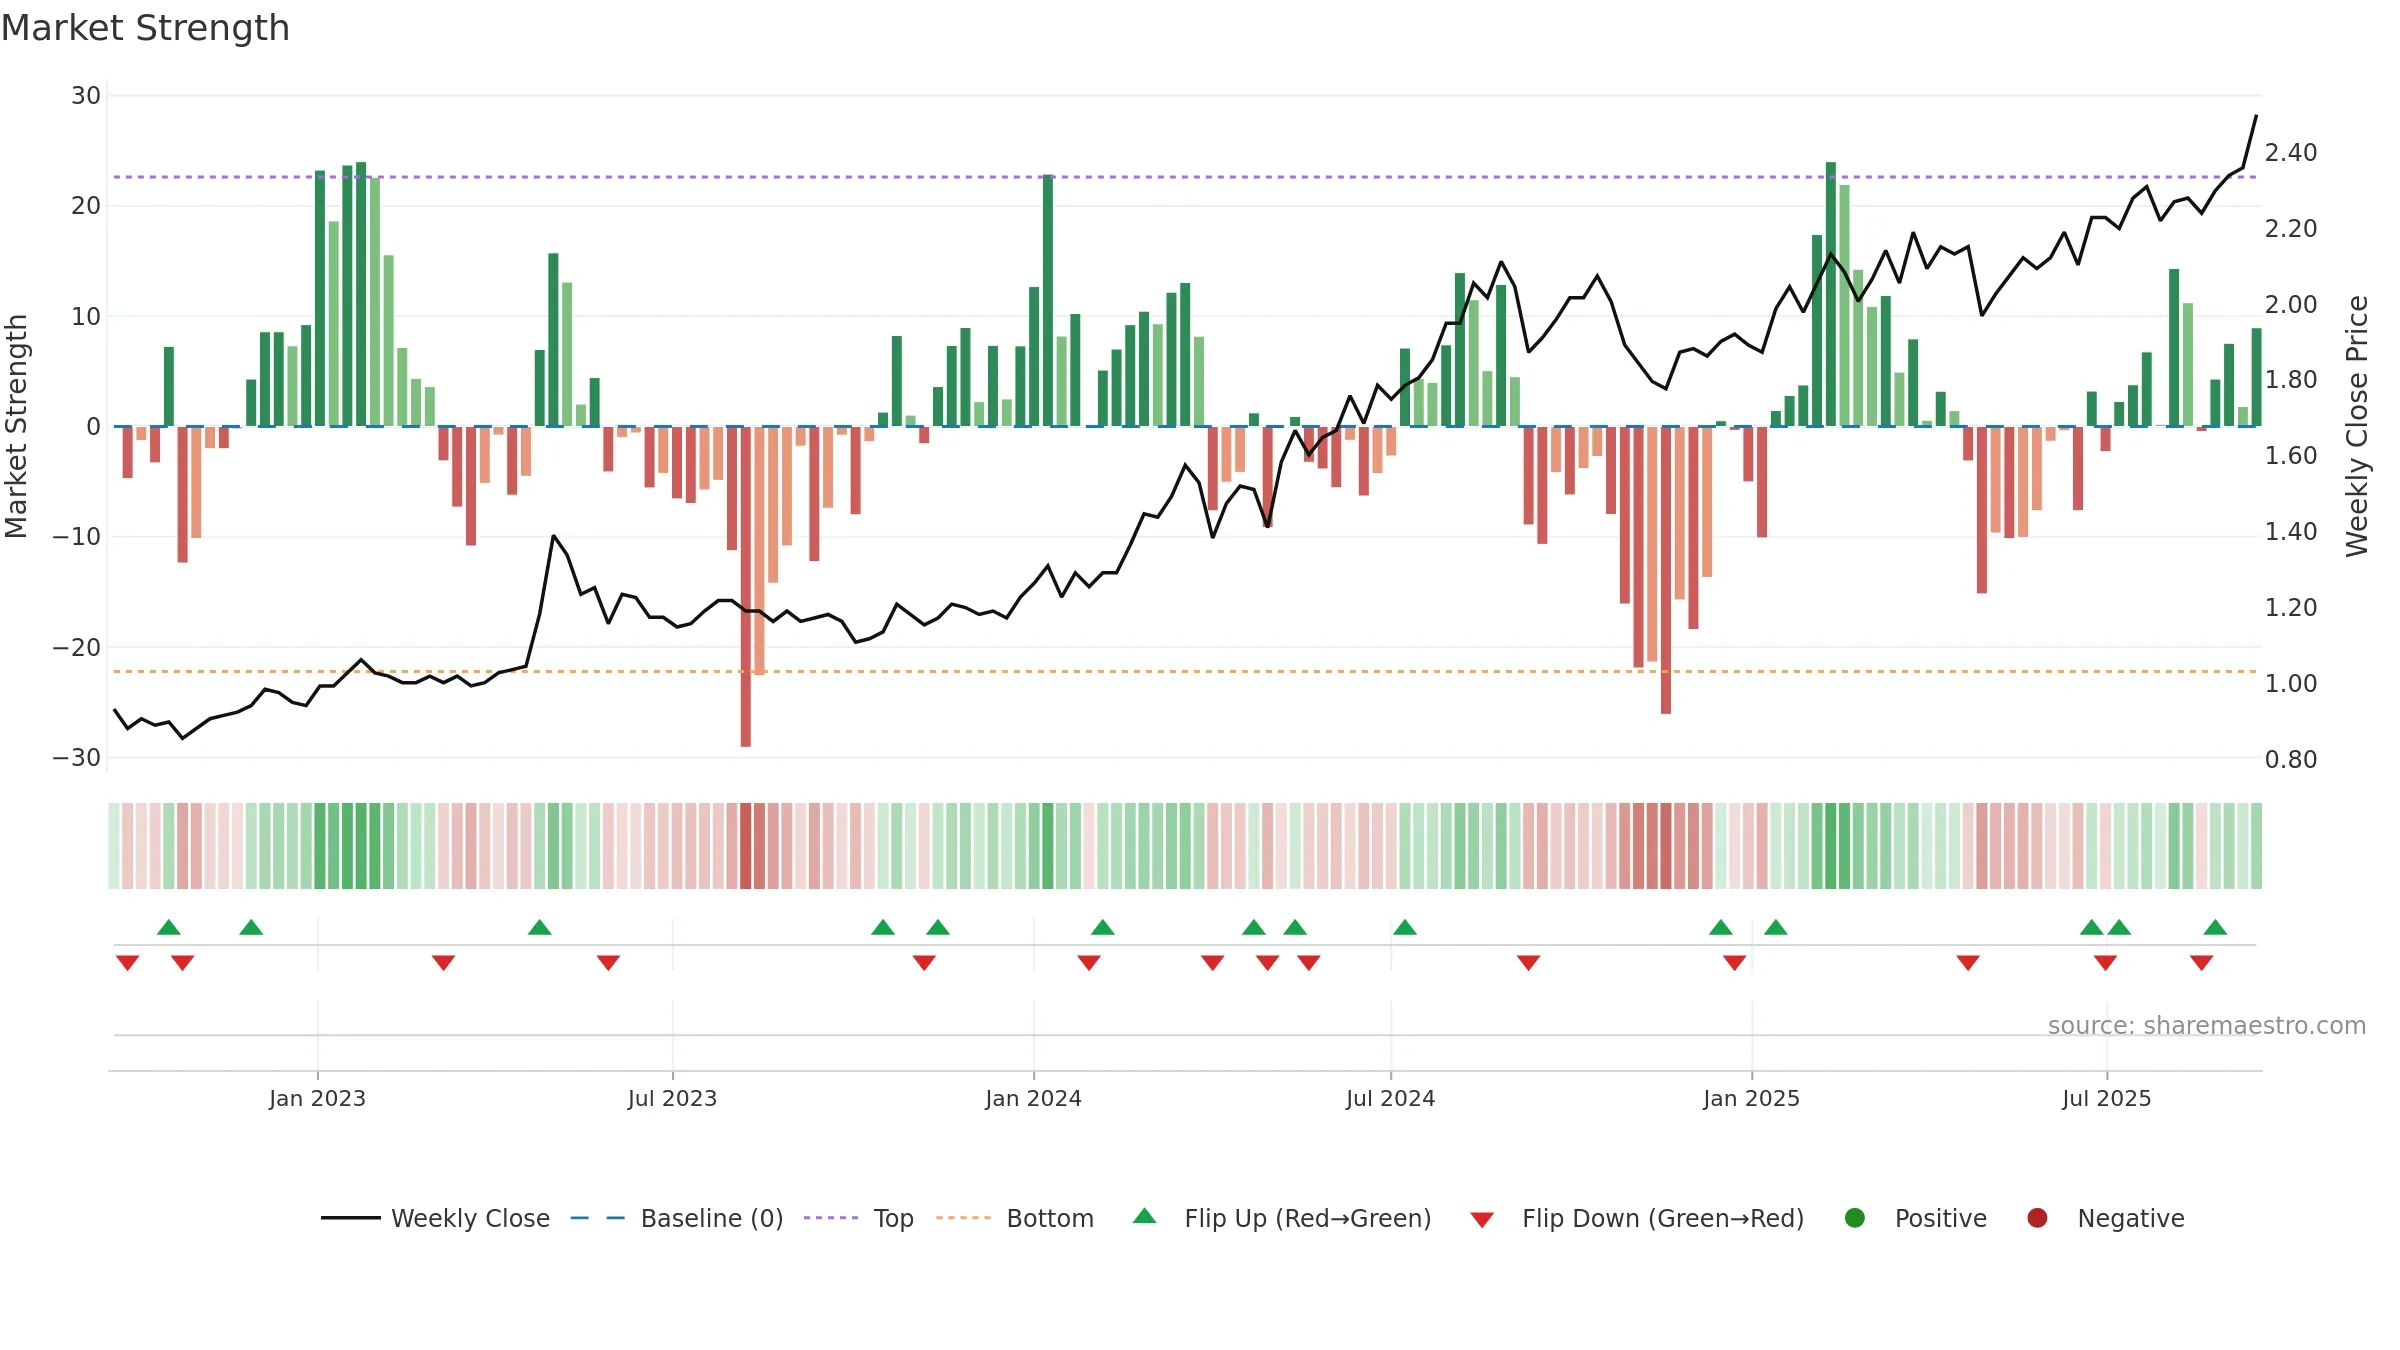Toggle the Bottom legend label
The width and height of the screenshot is (2400, 1350).
coord(1050,1218)
